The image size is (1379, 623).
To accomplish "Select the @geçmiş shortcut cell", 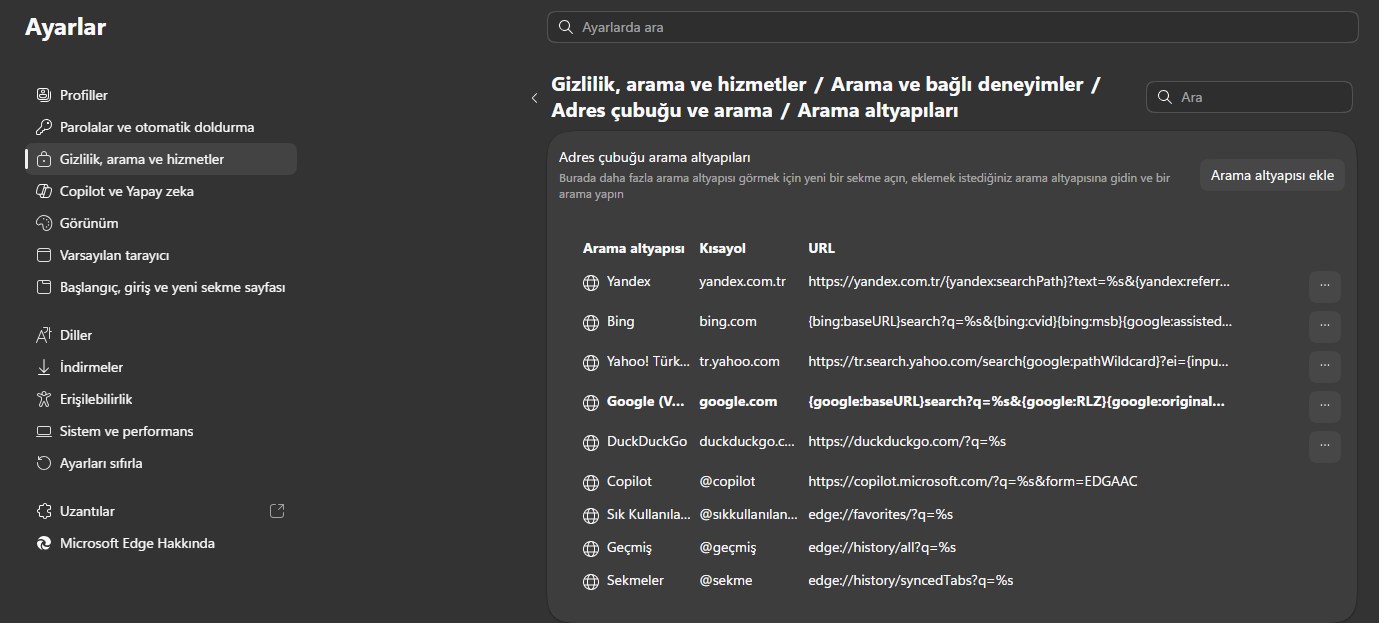I will click(728, 548).
